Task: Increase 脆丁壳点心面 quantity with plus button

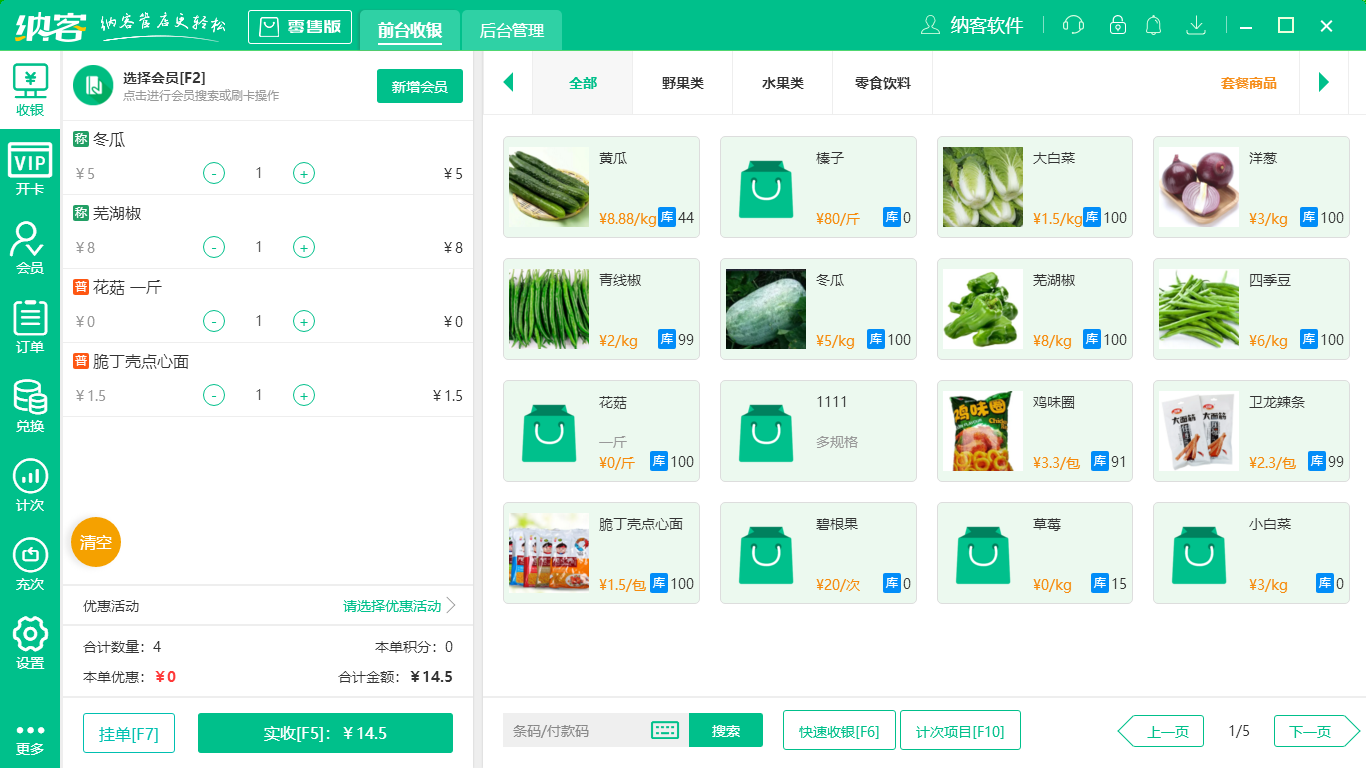Action: point(304,395)
